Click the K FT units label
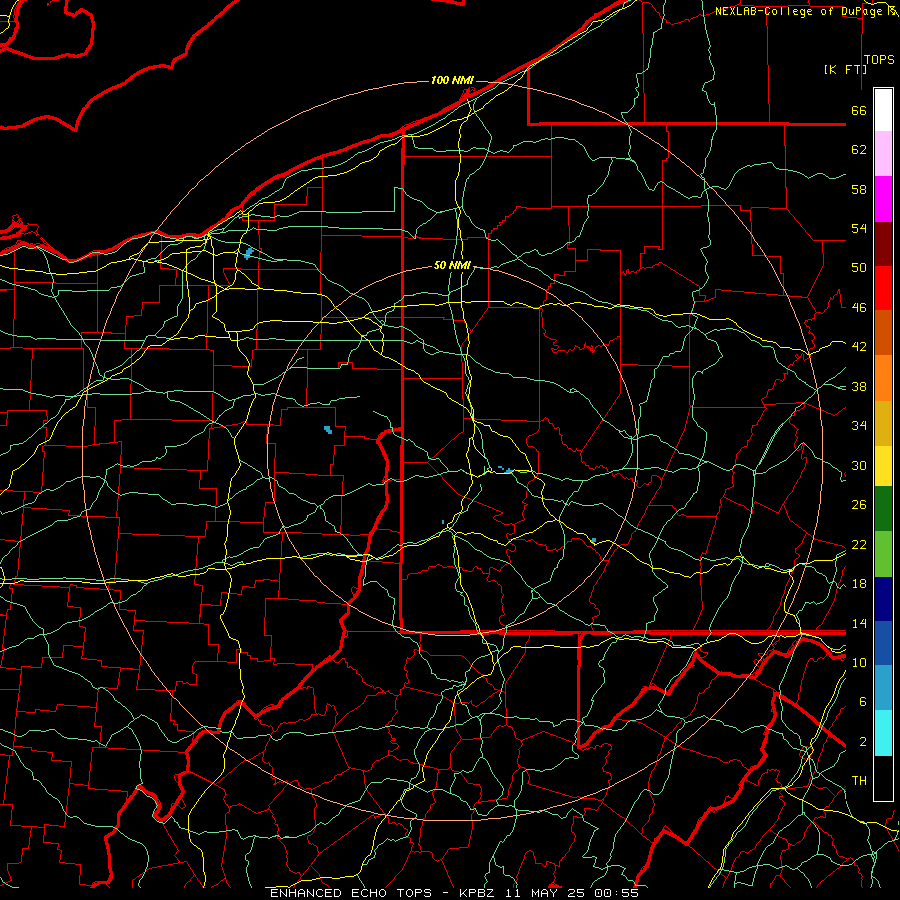The height and width of the screenshot is (900, 900). [845, 69]
